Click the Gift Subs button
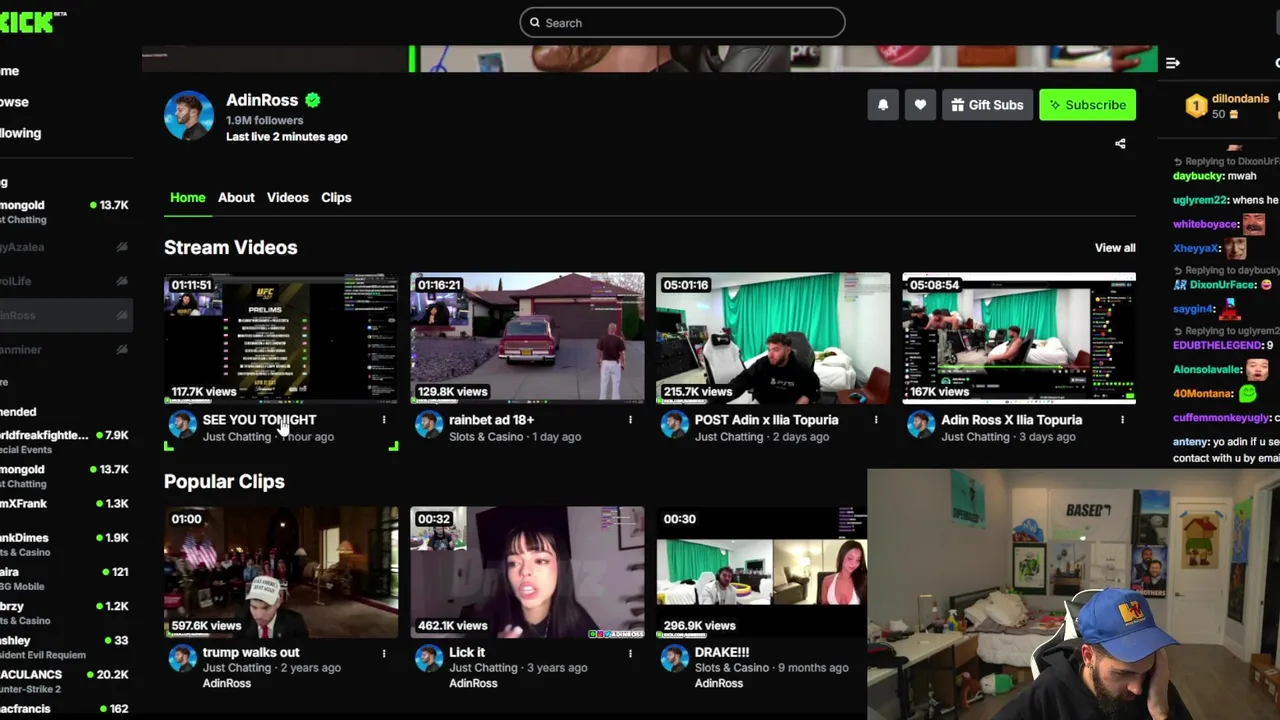Screen dimensions: 1280x720 pos(987,105)
